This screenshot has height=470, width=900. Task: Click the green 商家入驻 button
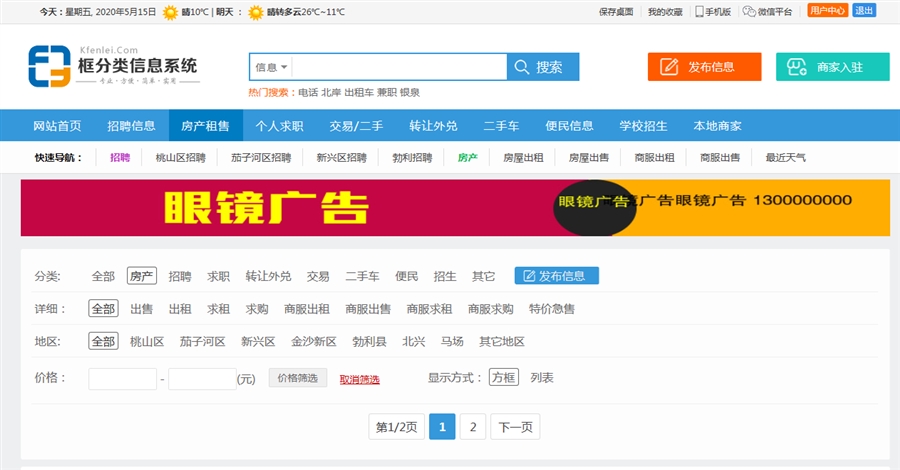pyautogui.click(x=832, y=67)
